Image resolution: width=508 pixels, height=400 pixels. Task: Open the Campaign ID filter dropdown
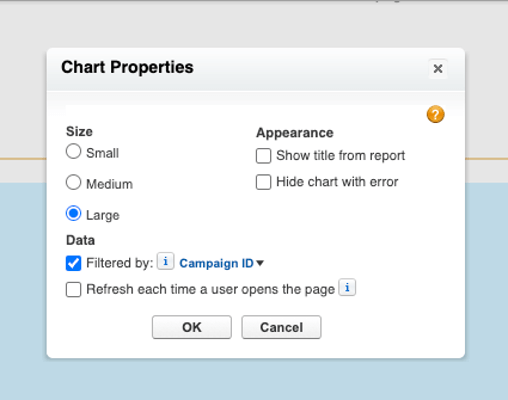221,263
